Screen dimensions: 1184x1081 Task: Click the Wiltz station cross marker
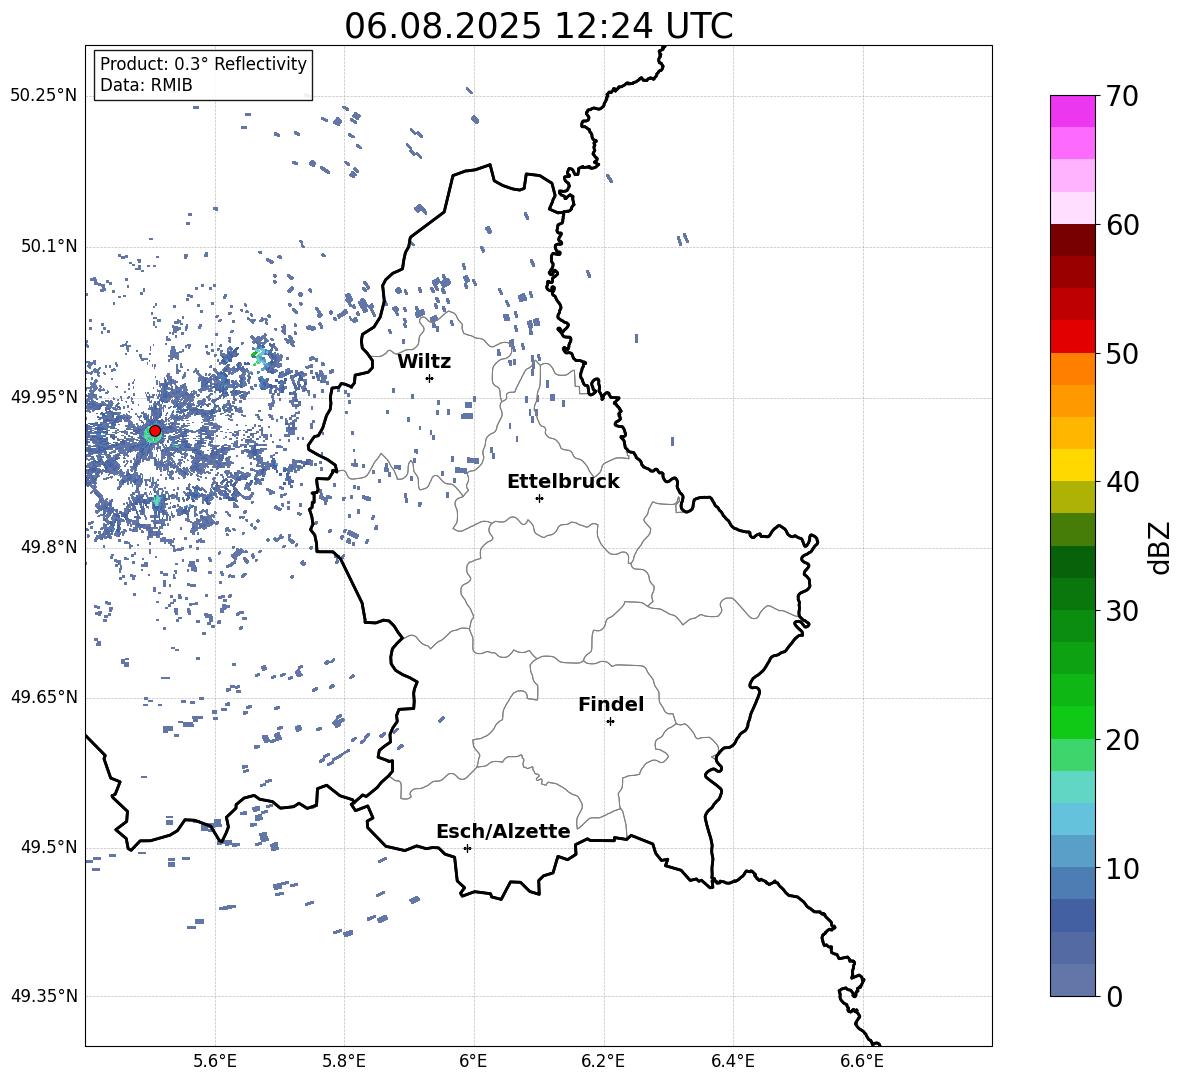(x=430, y=378)
